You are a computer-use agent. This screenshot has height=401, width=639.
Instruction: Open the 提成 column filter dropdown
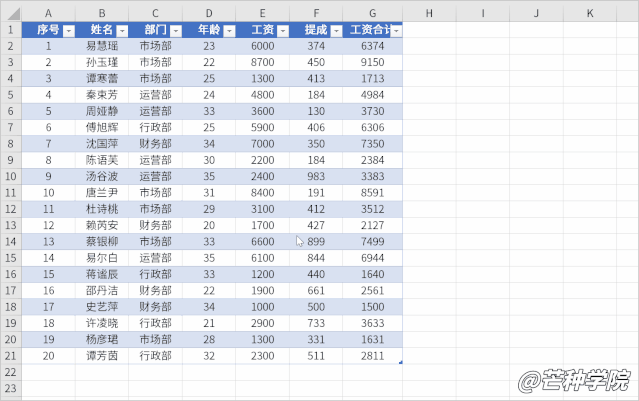(335, 31)
